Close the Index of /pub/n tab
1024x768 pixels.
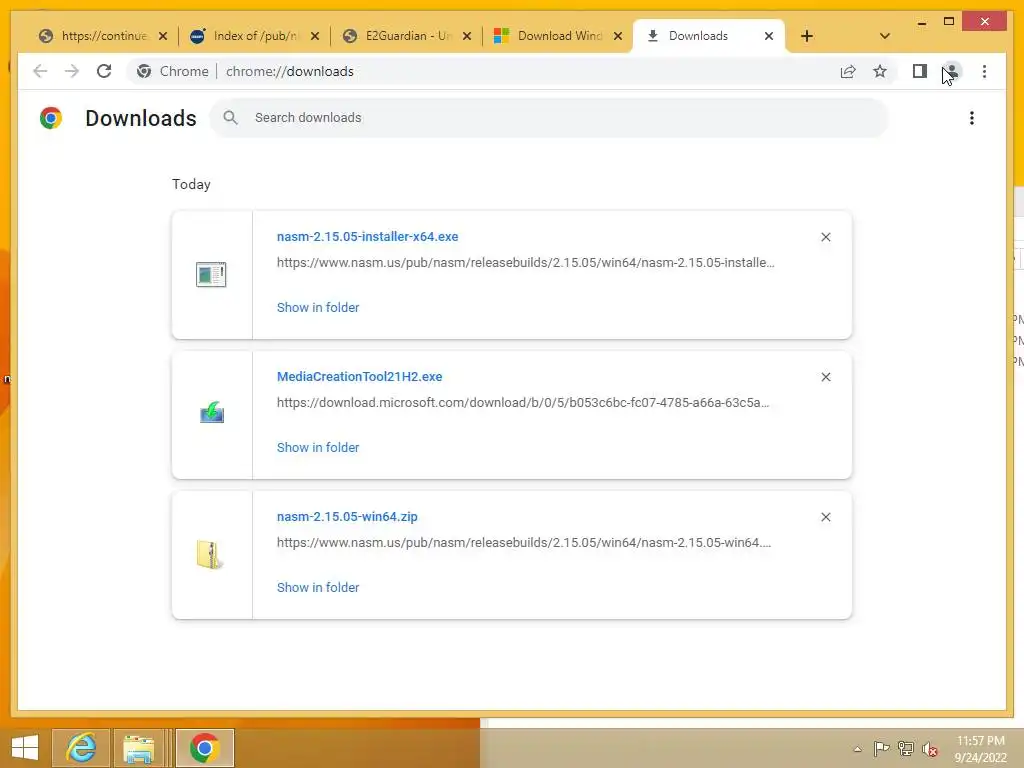[x=315, y=36]
